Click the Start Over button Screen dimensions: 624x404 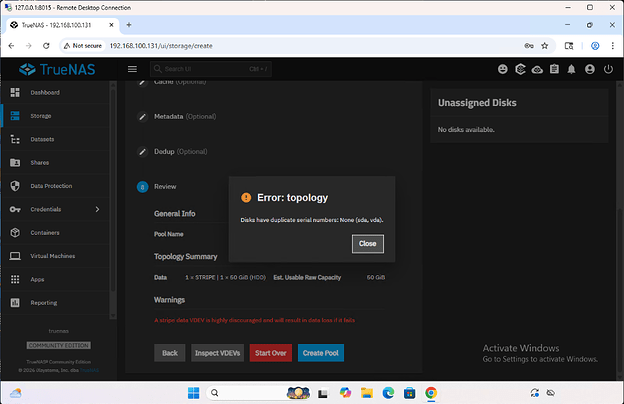(271, 353)
